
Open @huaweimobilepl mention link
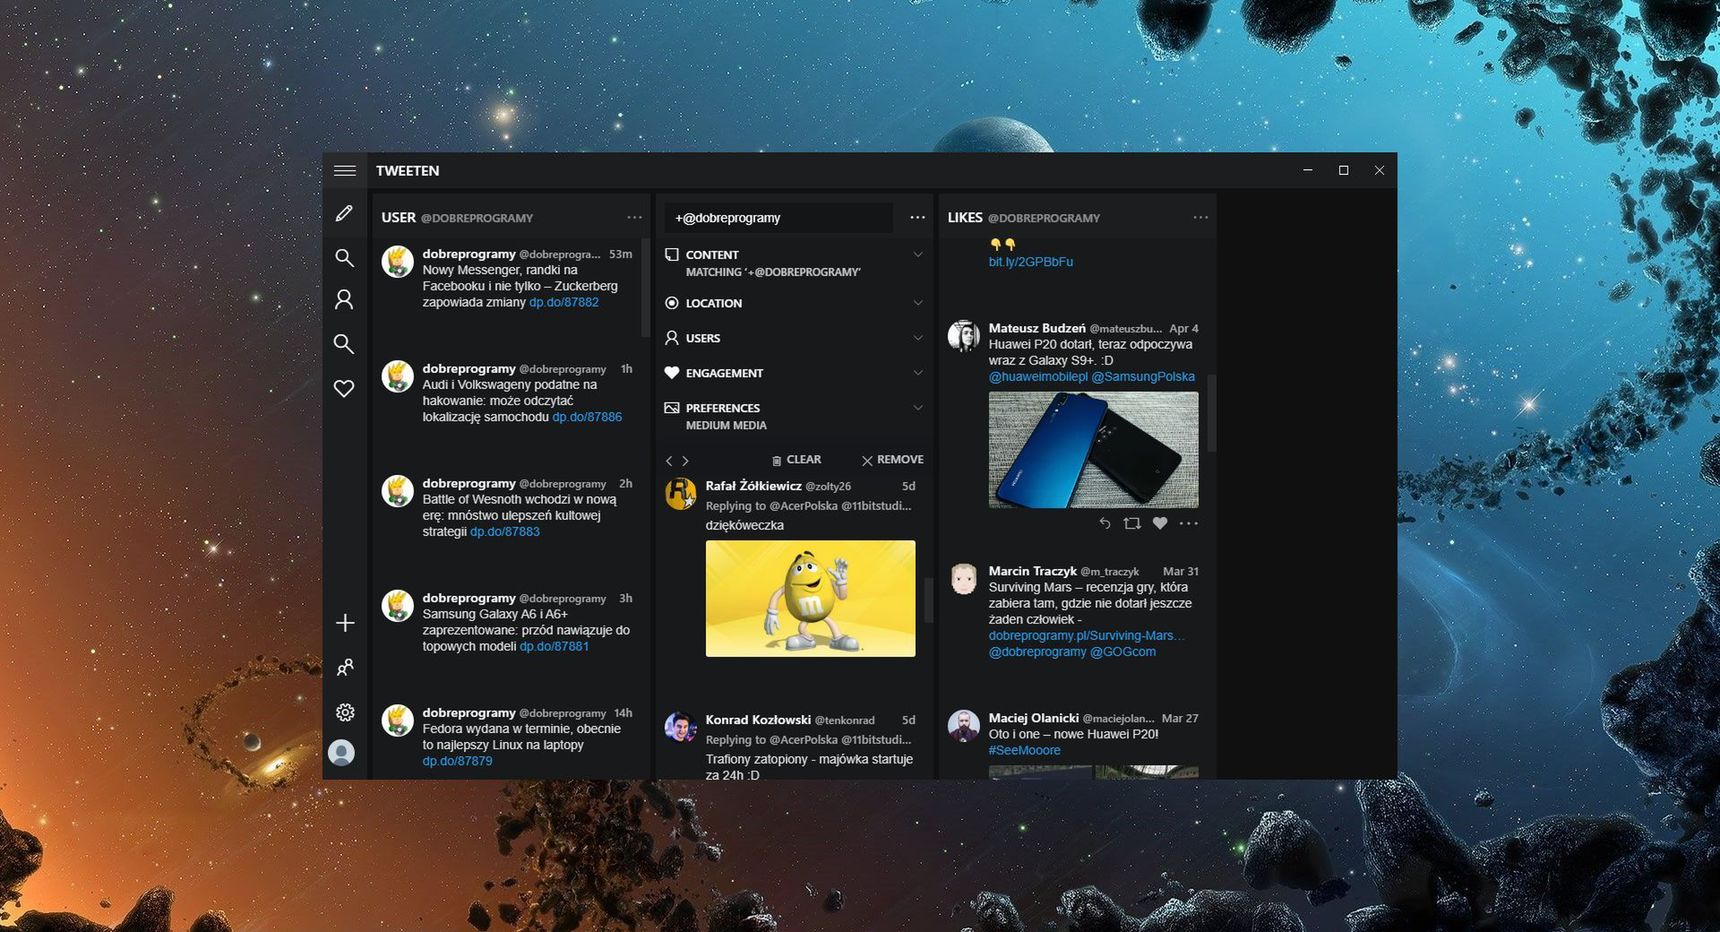tap(1038, 377)
